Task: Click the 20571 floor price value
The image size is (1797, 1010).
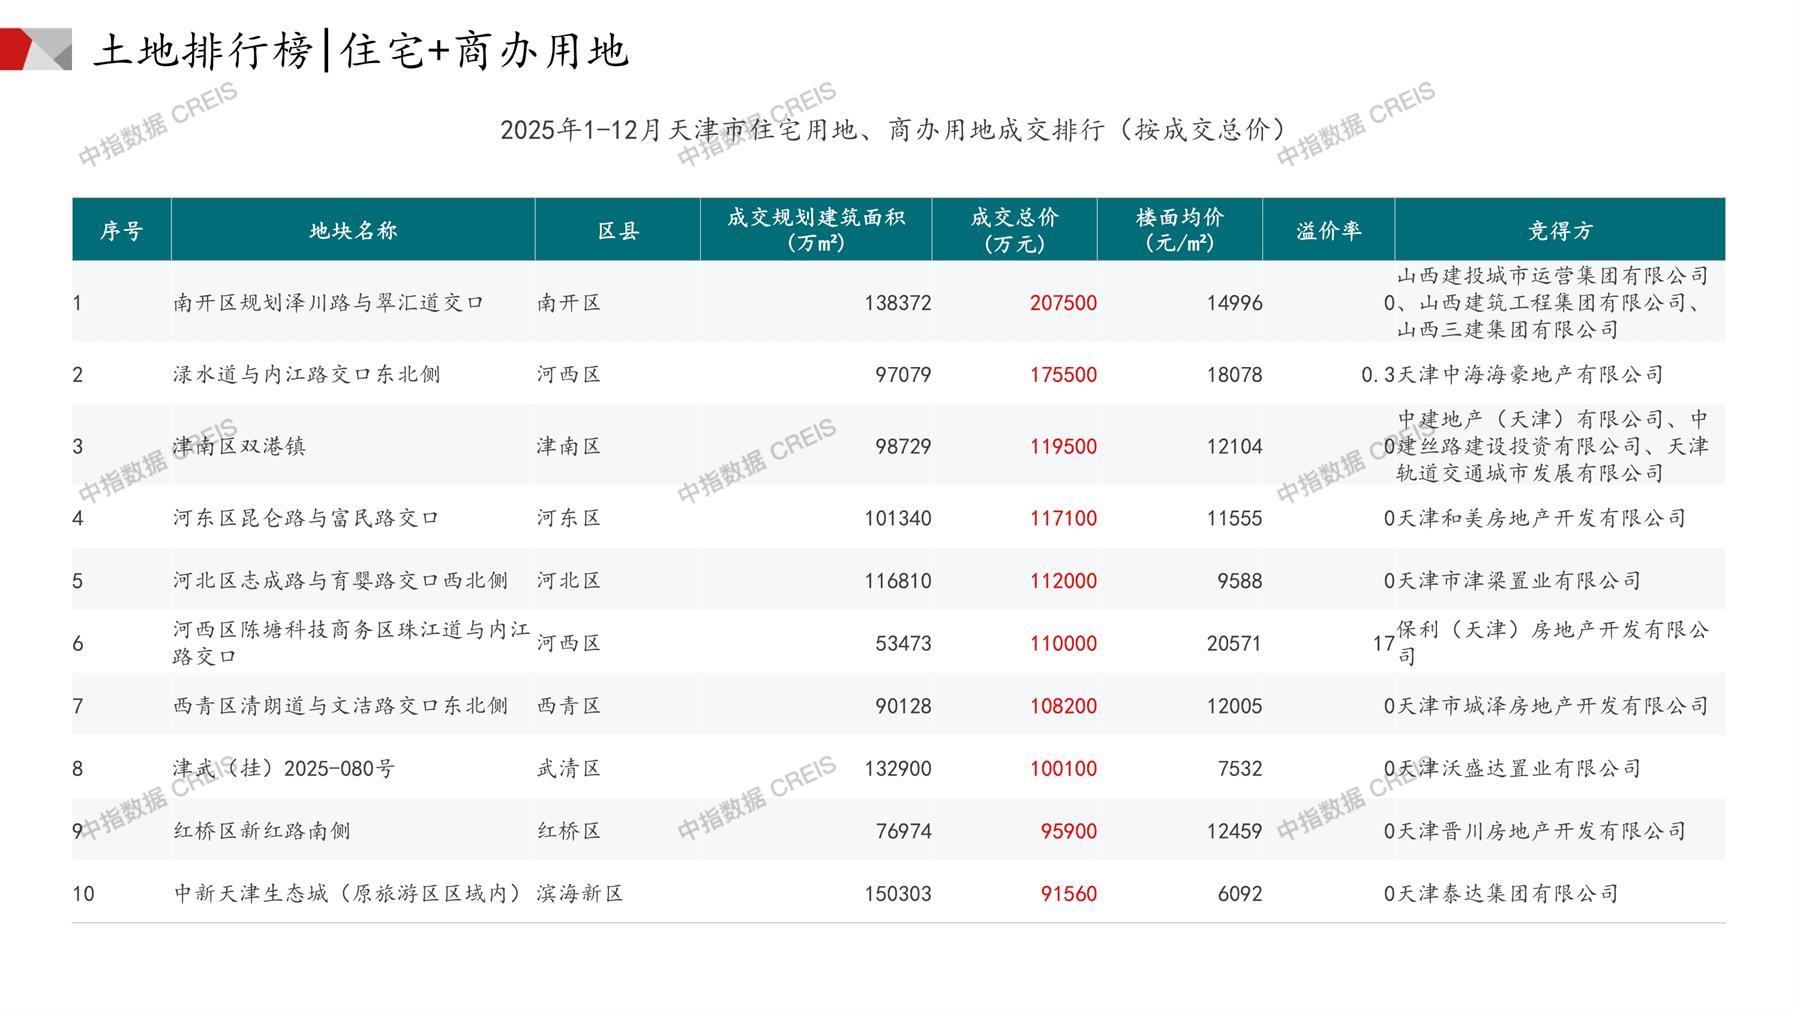Action: [1233, 644]
